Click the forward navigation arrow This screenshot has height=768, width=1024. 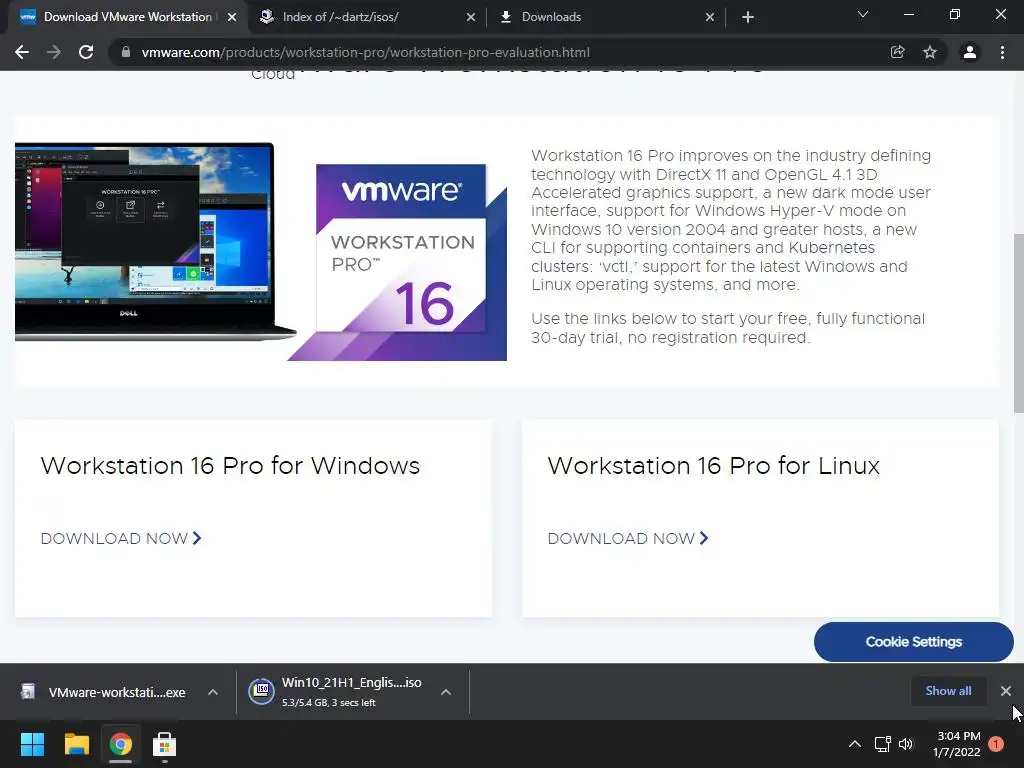(54, 52)
